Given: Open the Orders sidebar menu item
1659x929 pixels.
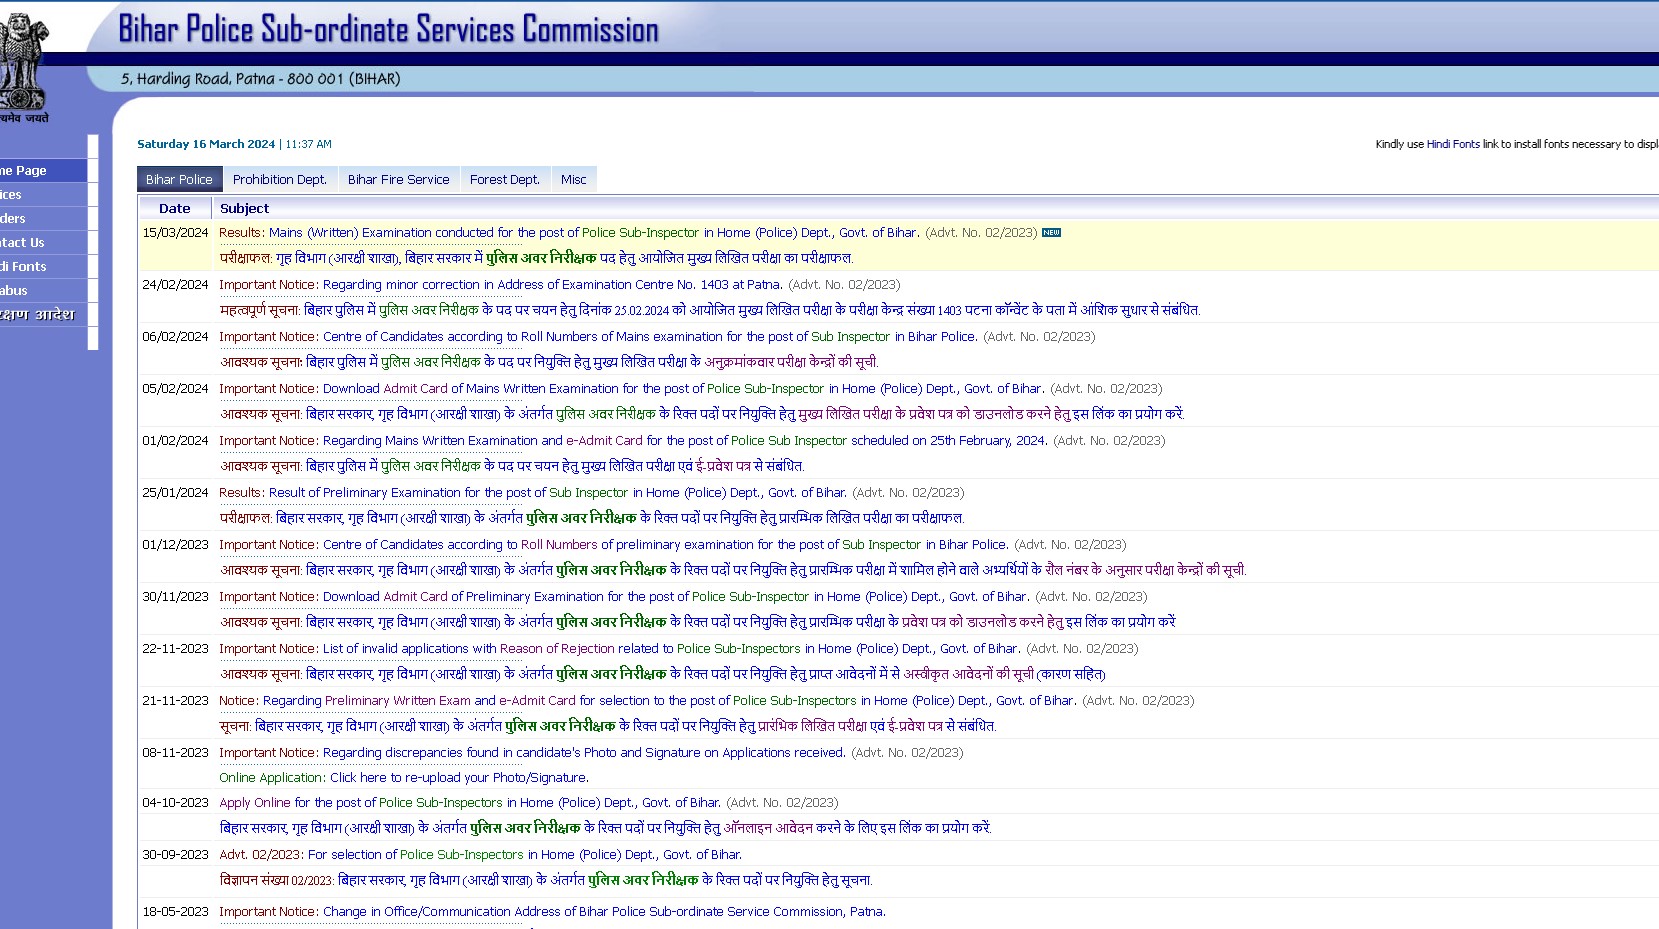Looking at the screenshot, I should (43, 218).
